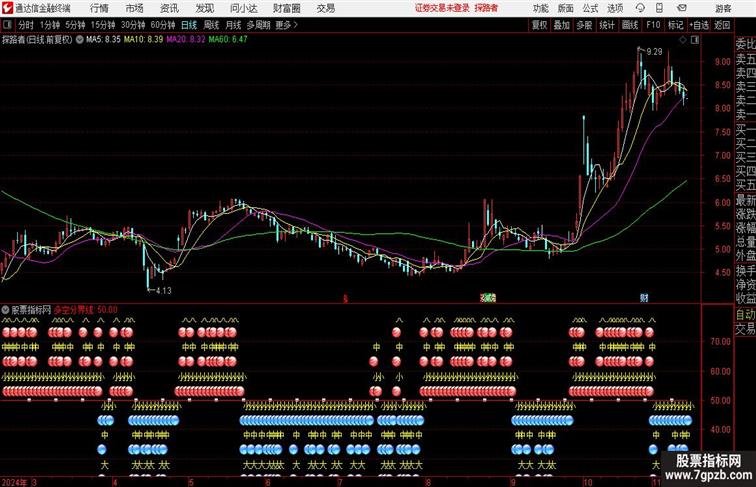756x487 pixels.
Task: Switch to 周线 weekly period
Action: pos(211,25)
